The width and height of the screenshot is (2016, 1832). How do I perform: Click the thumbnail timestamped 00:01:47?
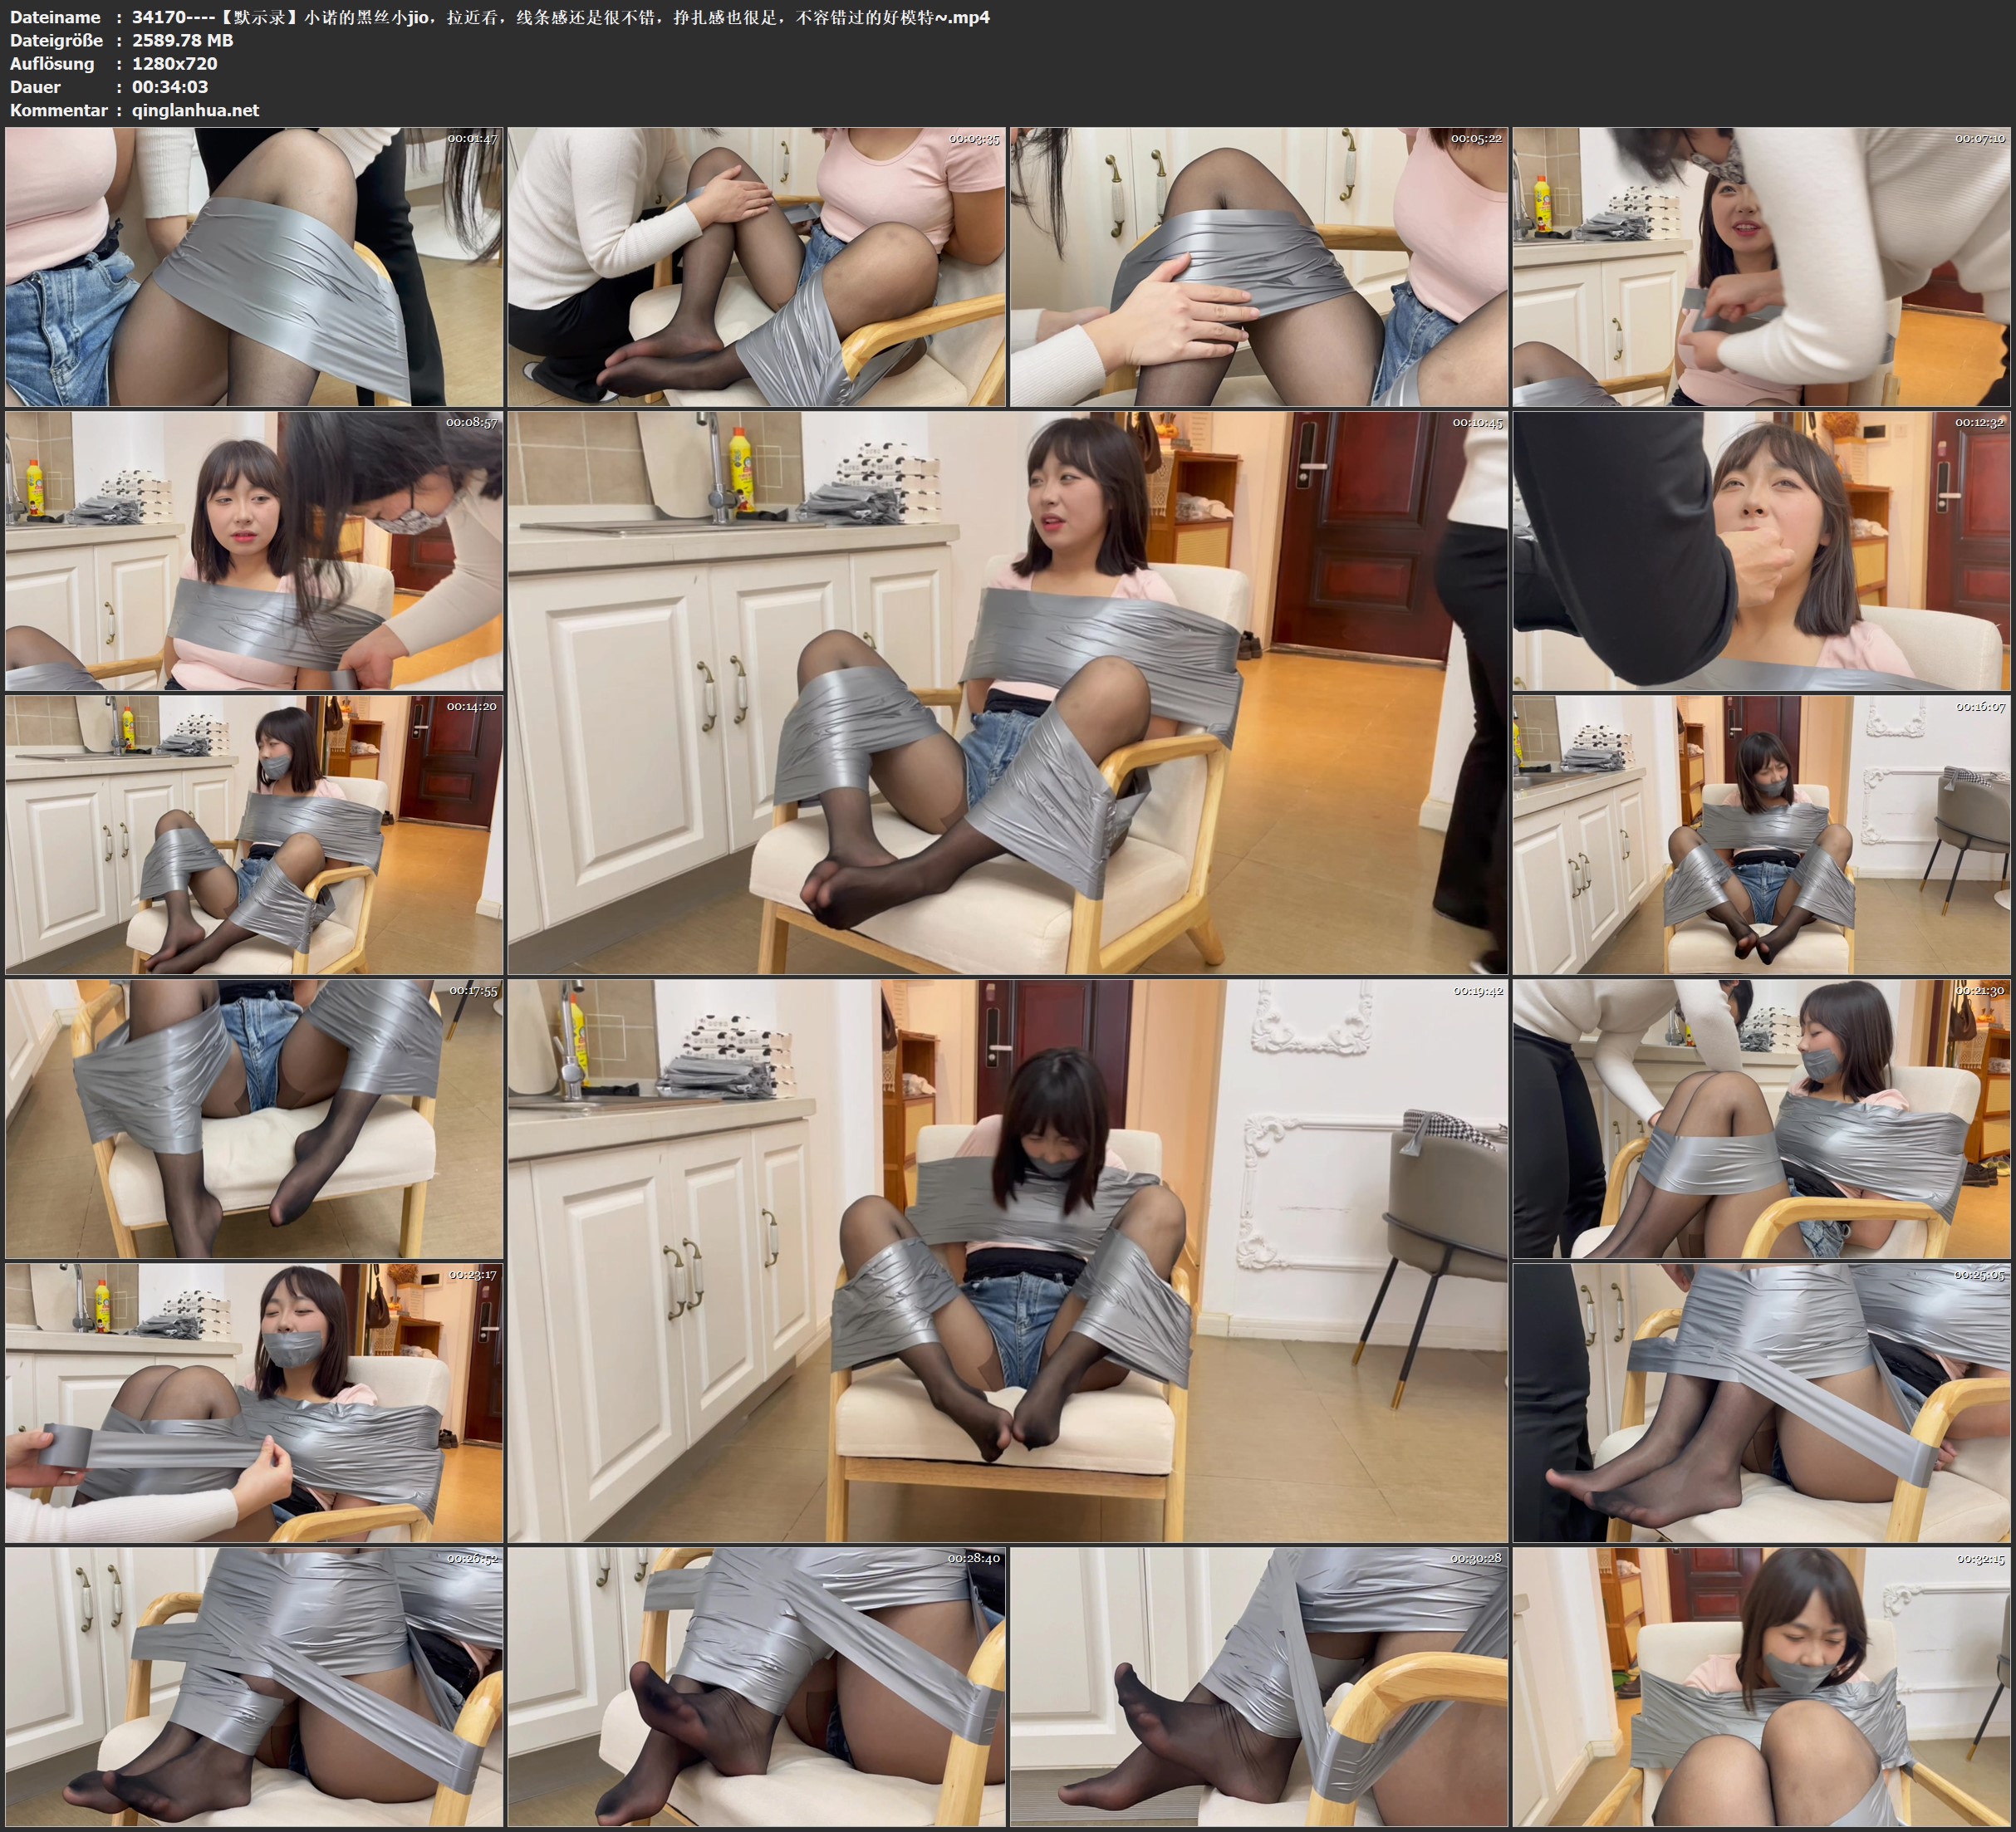(254, 267)
